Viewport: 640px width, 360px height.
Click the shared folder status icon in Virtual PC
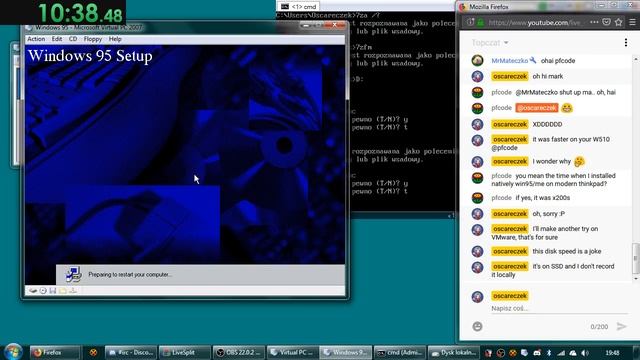pos(63,291)
